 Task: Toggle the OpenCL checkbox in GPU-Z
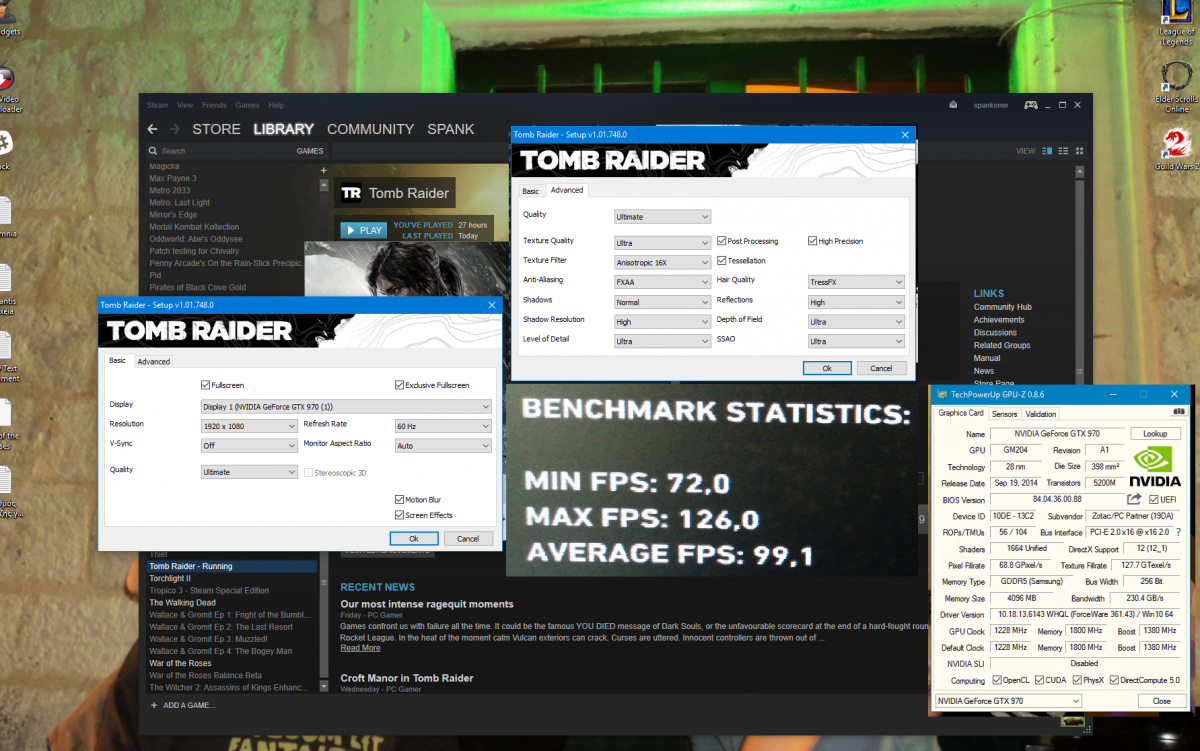click(997, 680)
